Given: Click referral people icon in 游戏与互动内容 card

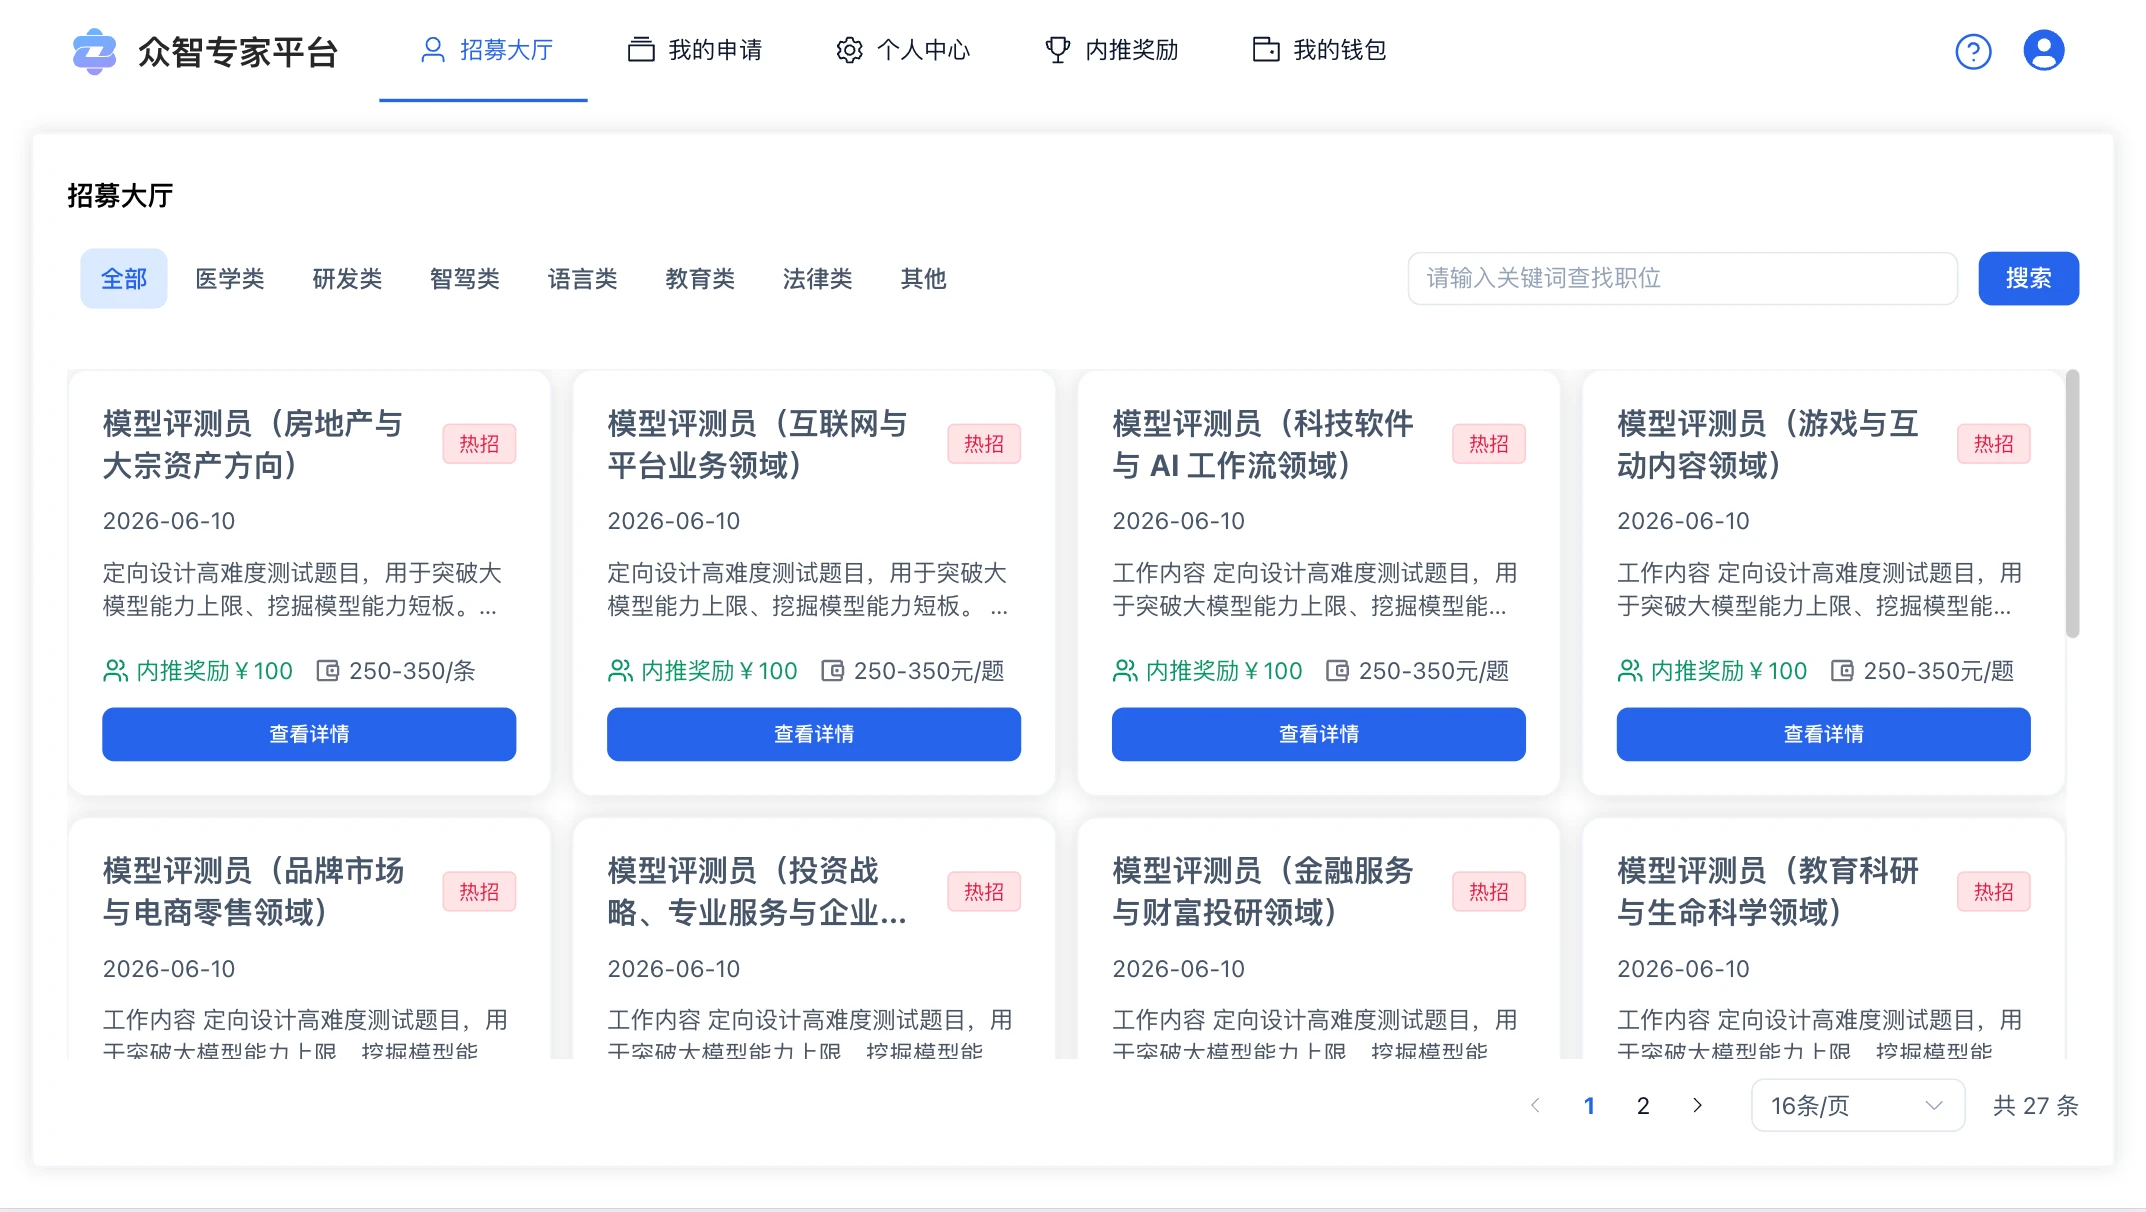Looking at the screenshot, I should click(1631, 671).
